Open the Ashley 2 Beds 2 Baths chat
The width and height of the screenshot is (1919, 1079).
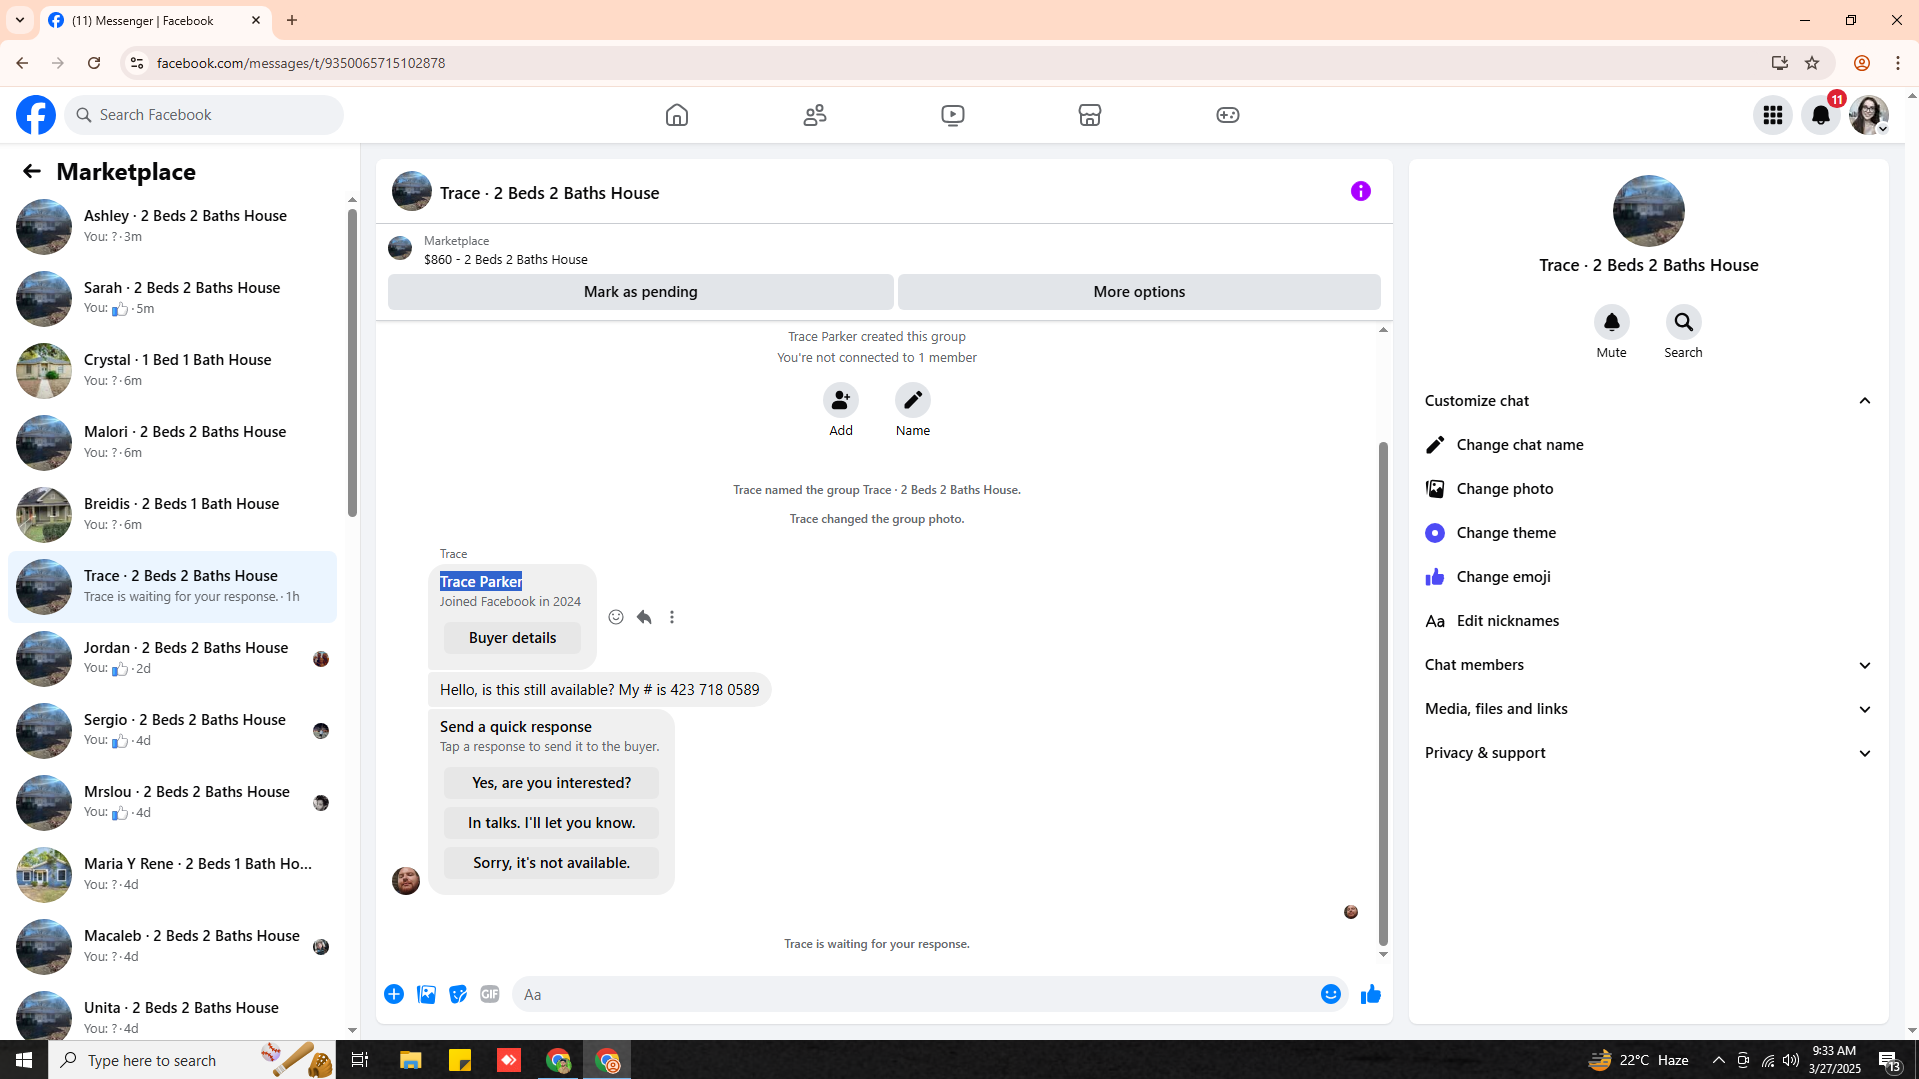(173, 226)
